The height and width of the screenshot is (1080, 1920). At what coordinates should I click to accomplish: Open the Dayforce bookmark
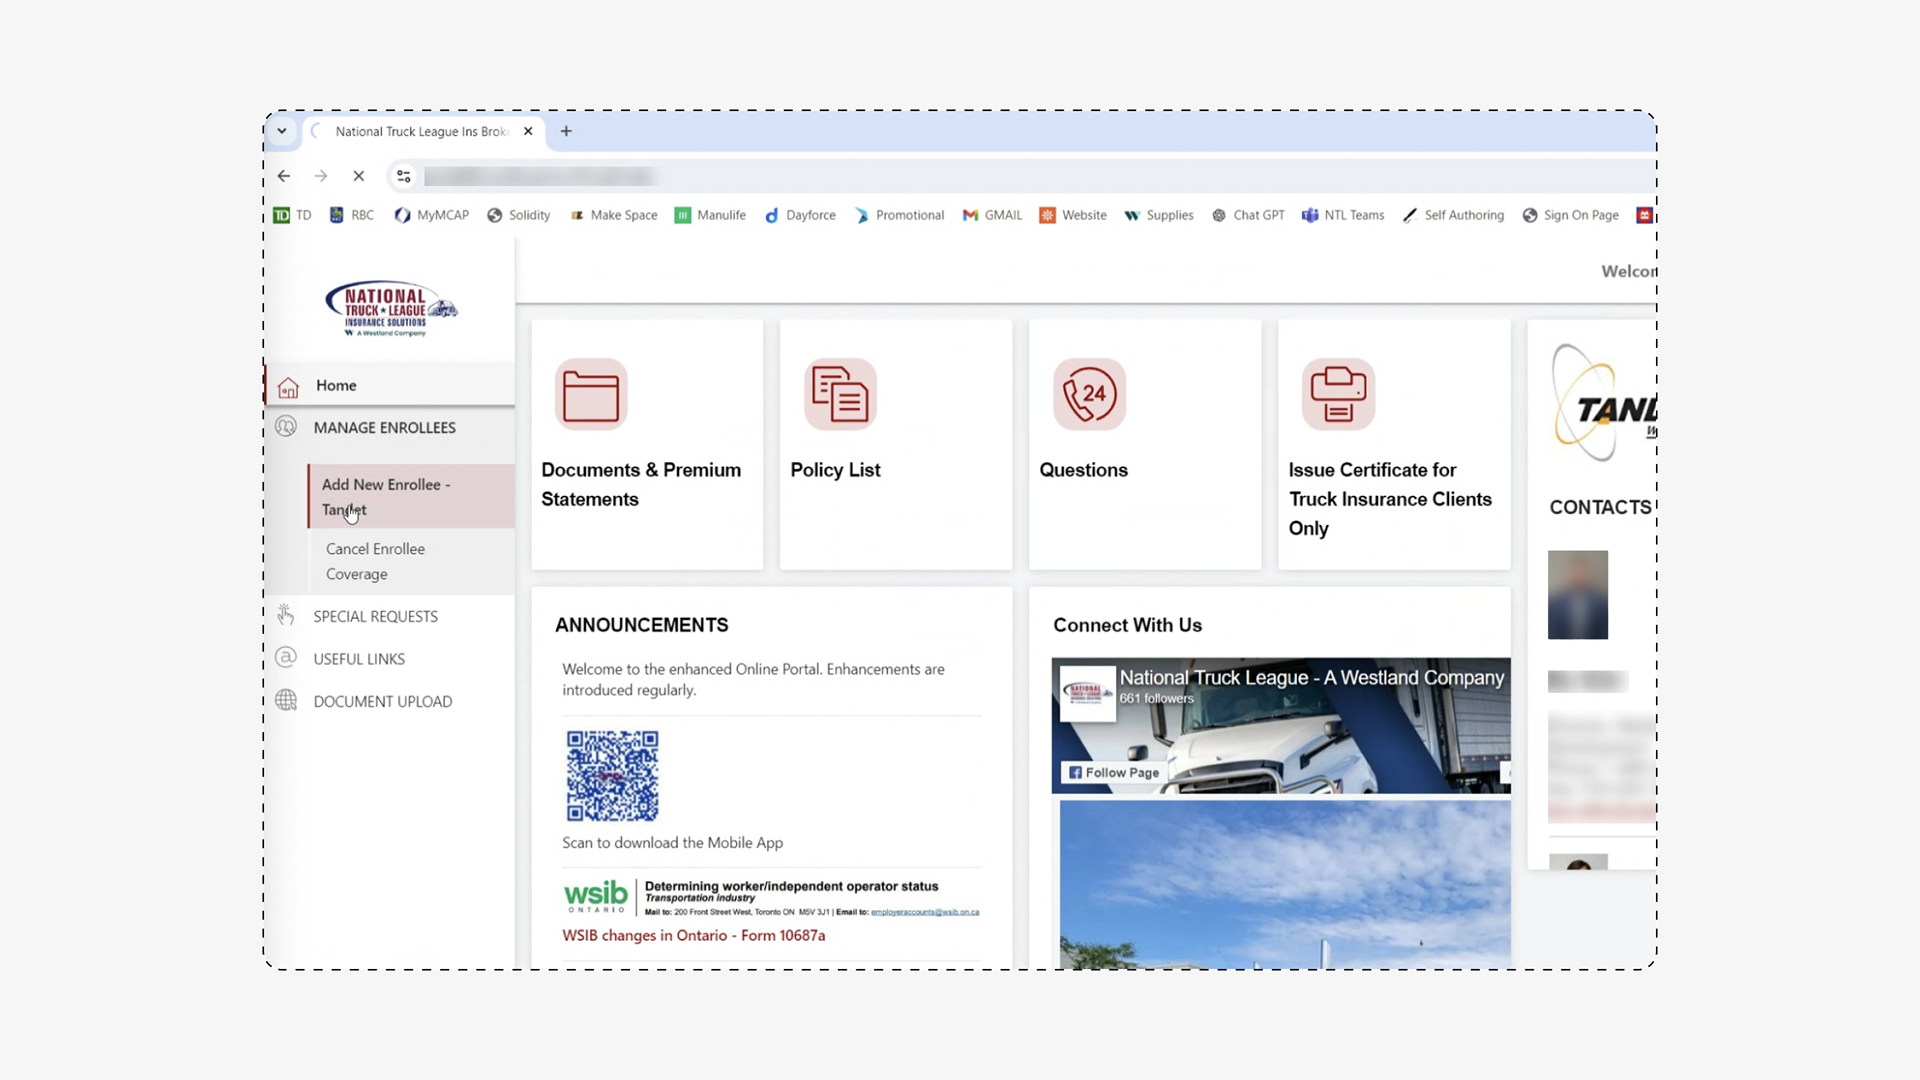coord(800,215)
